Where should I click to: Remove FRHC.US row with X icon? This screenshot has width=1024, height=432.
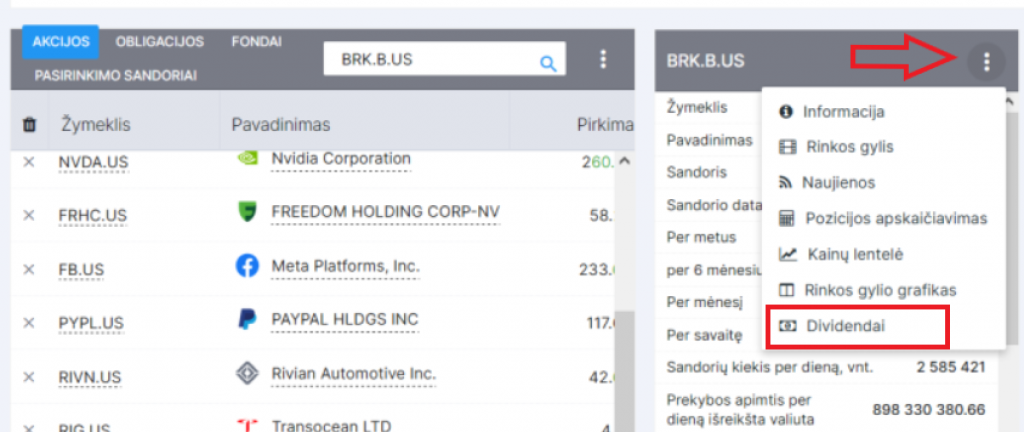click(29, 215)
